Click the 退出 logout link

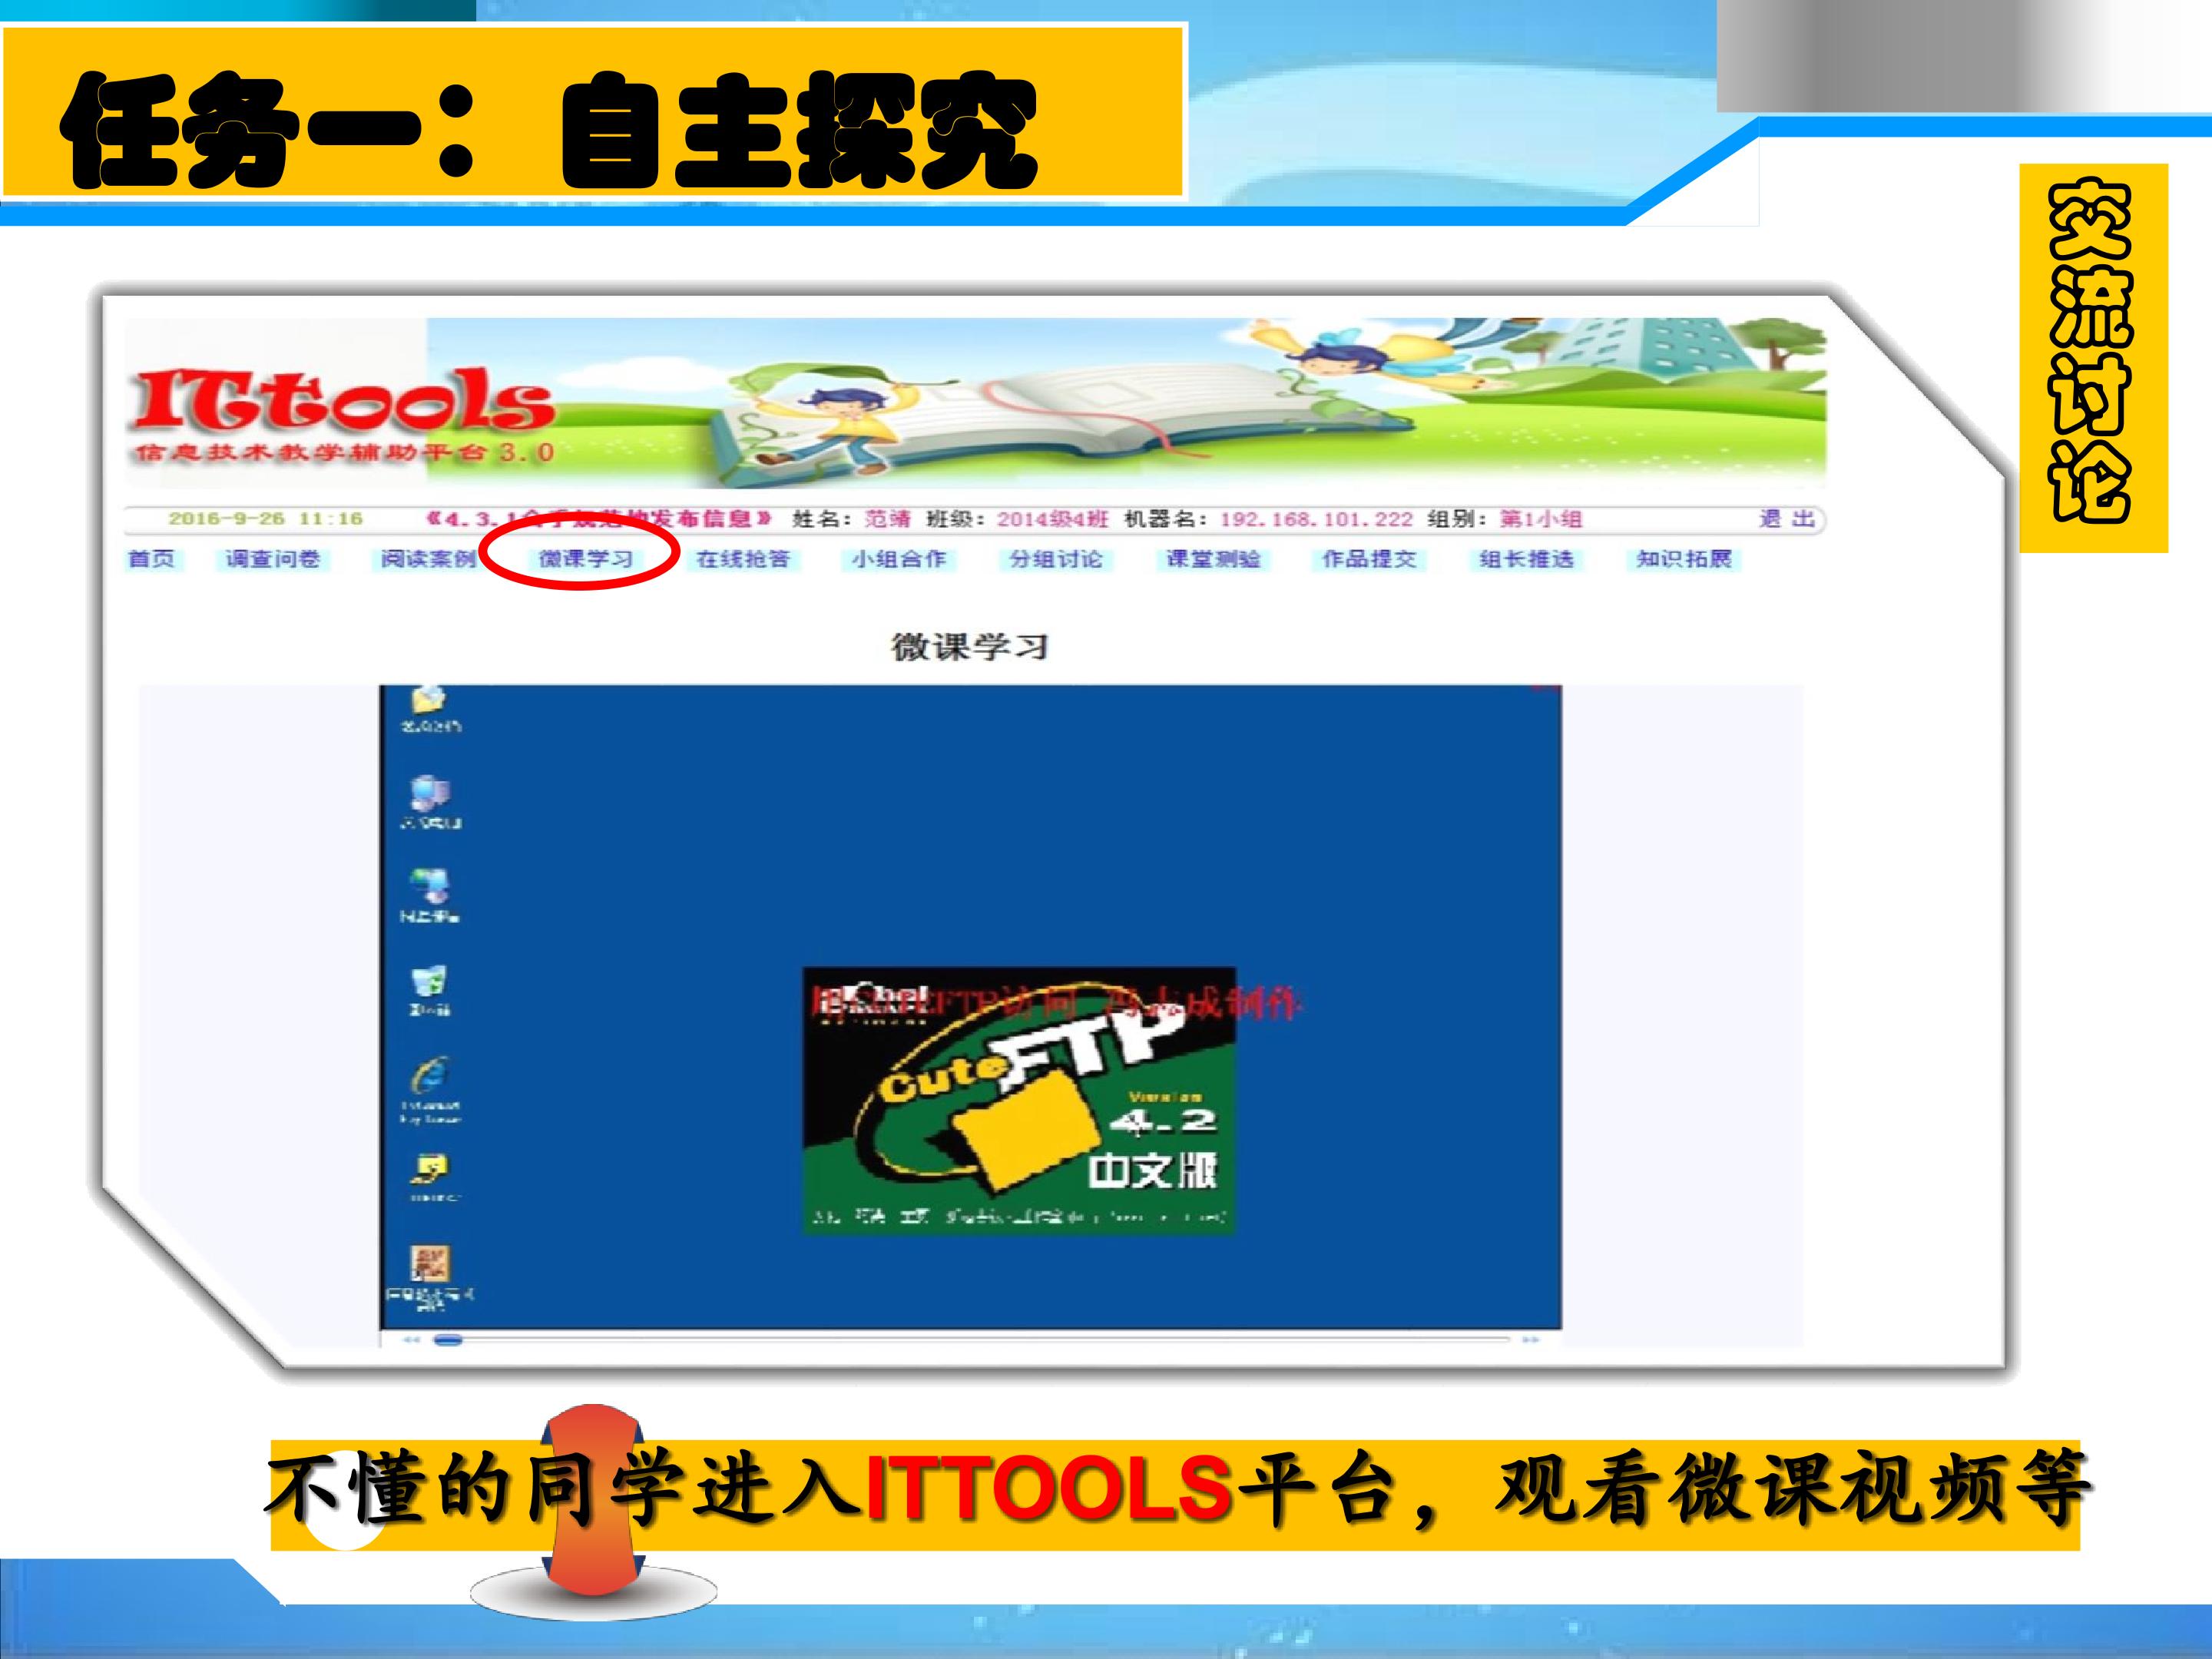1786,518
